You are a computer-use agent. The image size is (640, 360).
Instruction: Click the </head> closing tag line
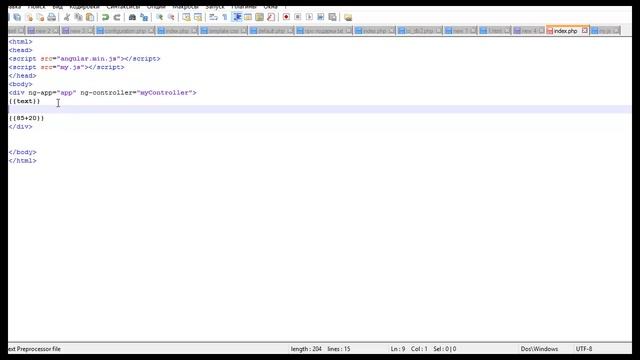pos(22,76)
